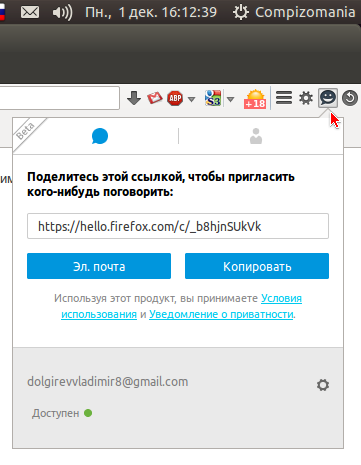361x465 pixels.
Task: Click the S3 Google Translator icon
Action: 213,98
